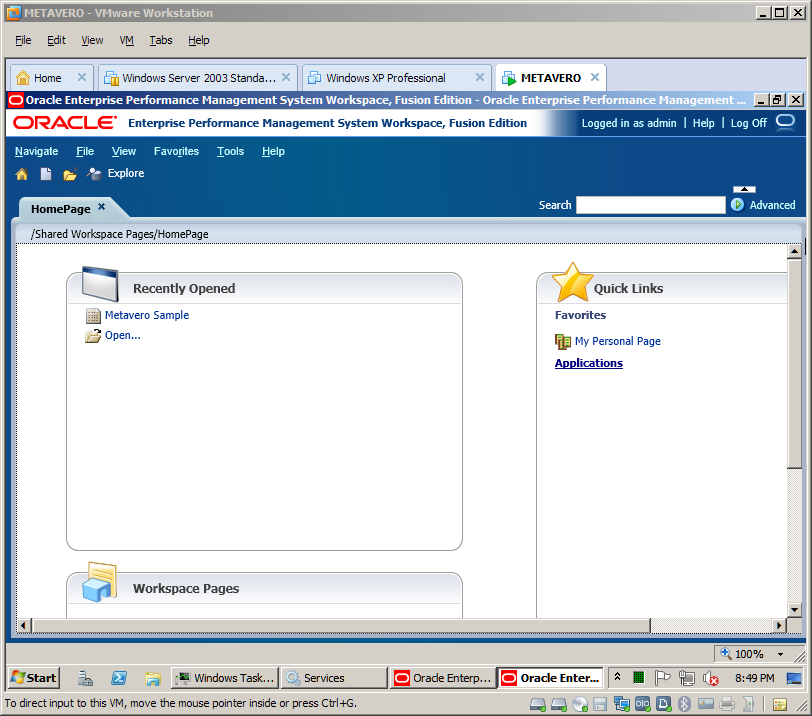Open the Tools menu
Image resolution: width=812 pixels, height=716 pixels.
click(x=230, y=151)
